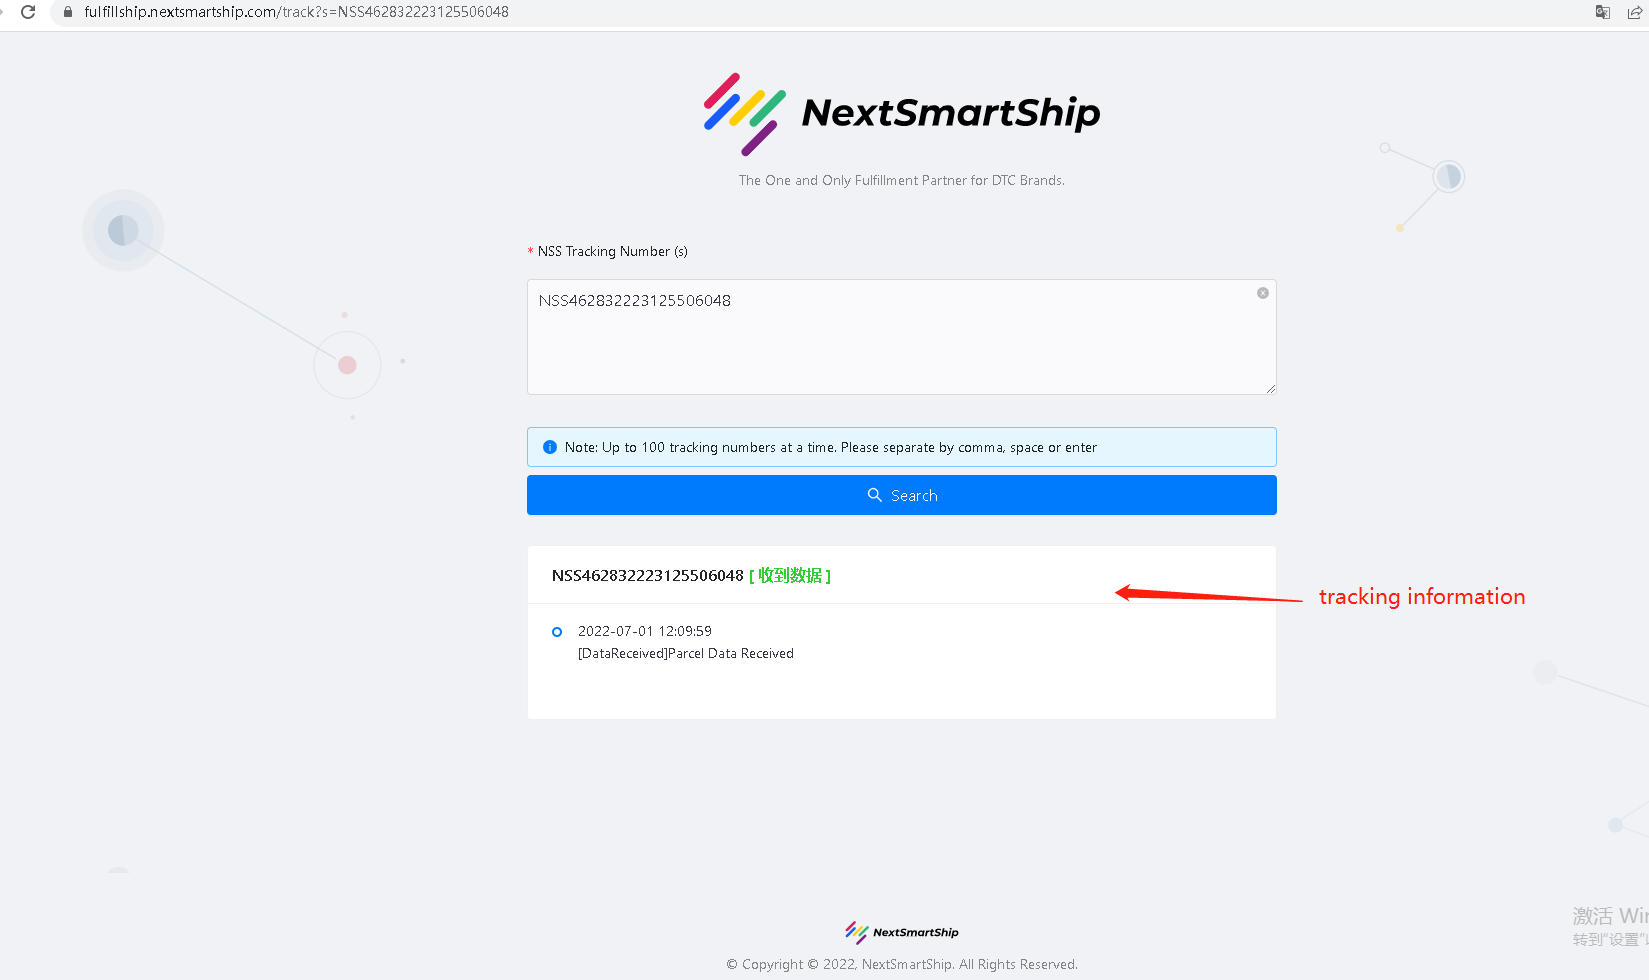Viewport: 1649px width, 980px height.
Task: Clear the tracking number field
Action: pos(1263,293)
